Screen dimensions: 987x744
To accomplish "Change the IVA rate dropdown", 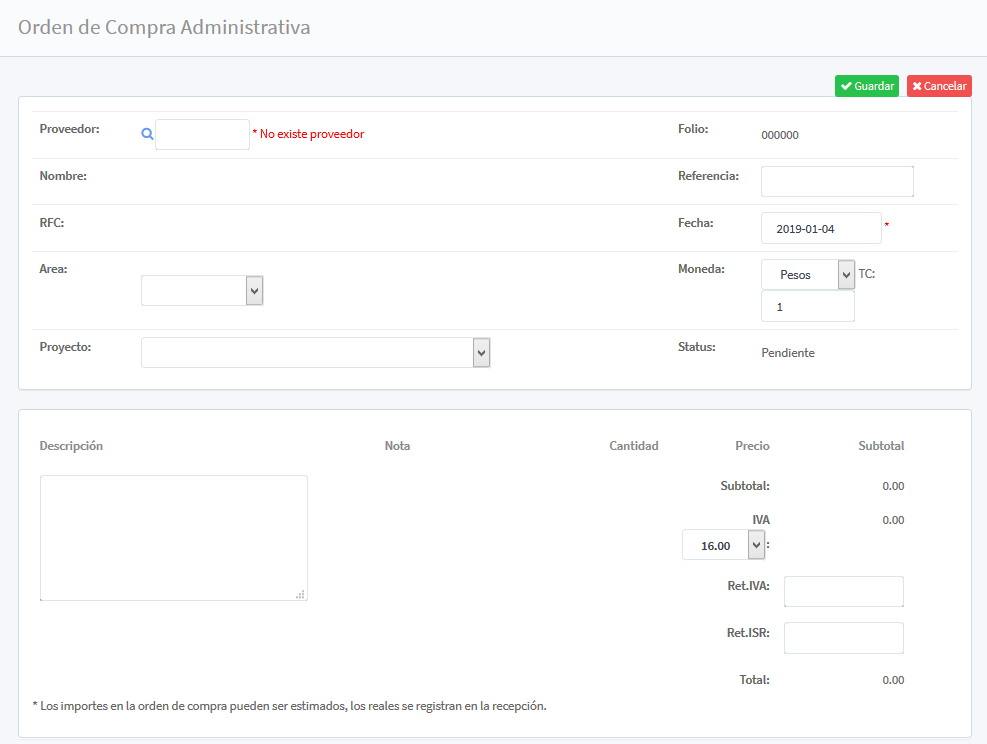I will point(724,545).
